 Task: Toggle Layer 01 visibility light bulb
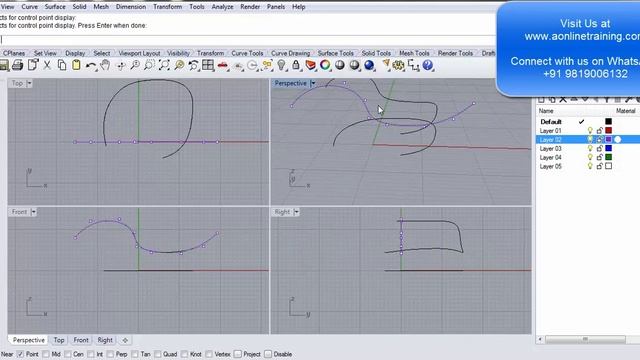(x=590, y=131)
